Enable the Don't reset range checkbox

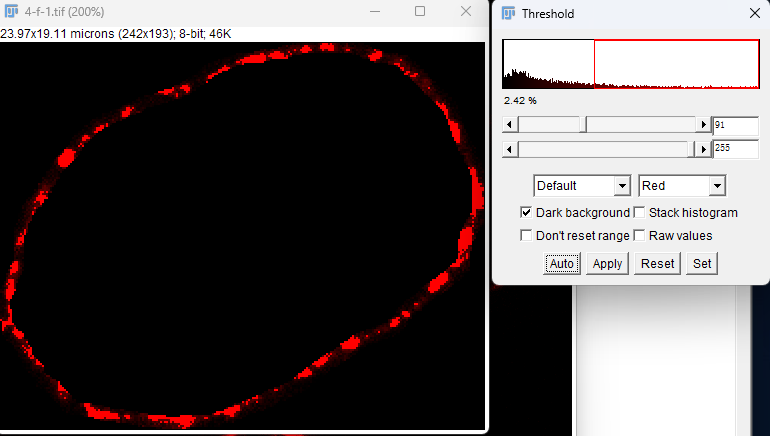(x=526, y=236)
